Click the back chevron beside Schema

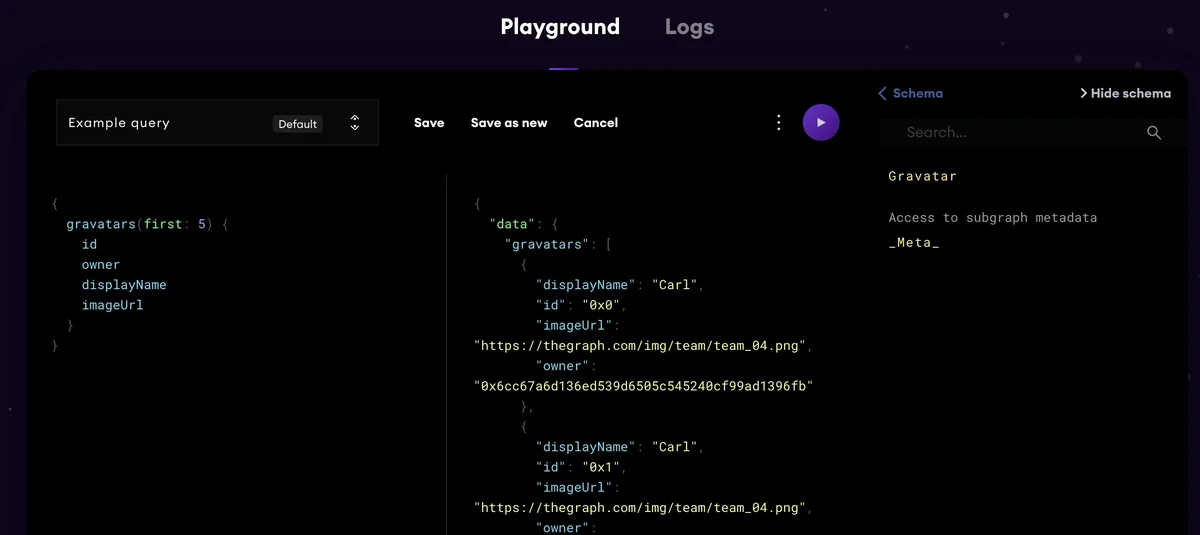click(x=882, y=93)
